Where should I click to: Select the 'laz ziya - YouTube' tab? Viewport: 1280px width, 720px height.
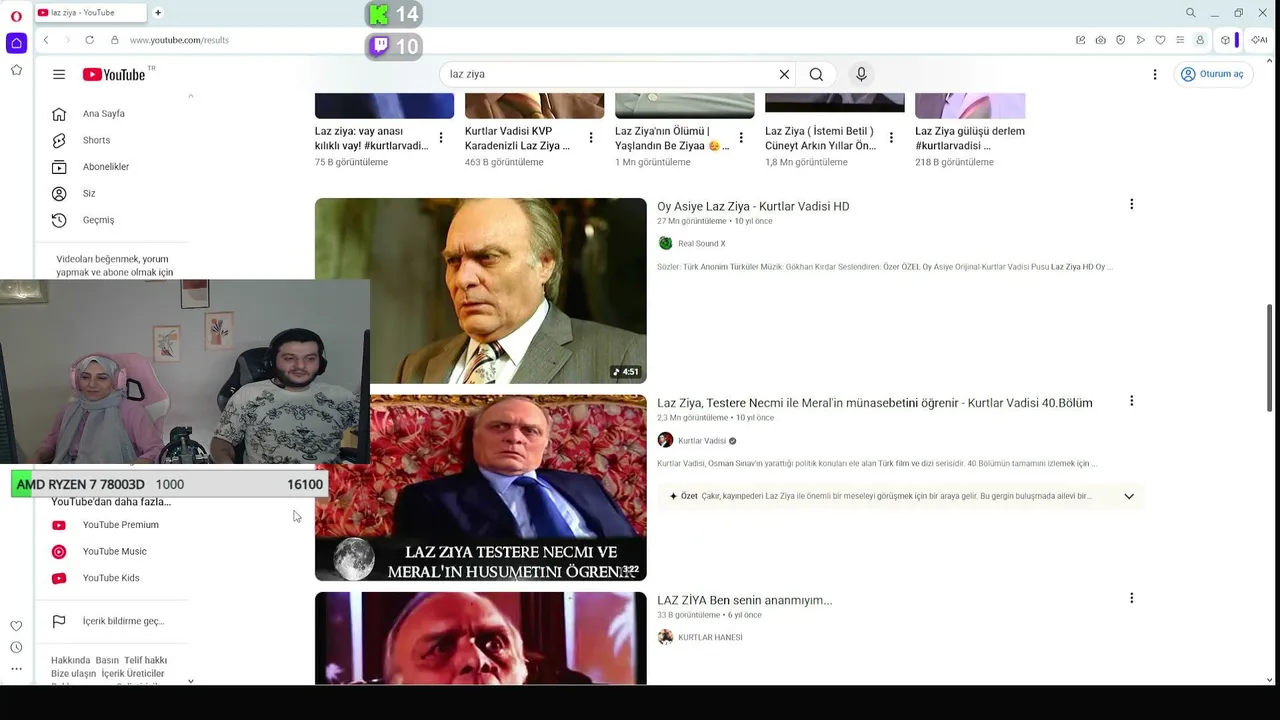click(90, 13)
